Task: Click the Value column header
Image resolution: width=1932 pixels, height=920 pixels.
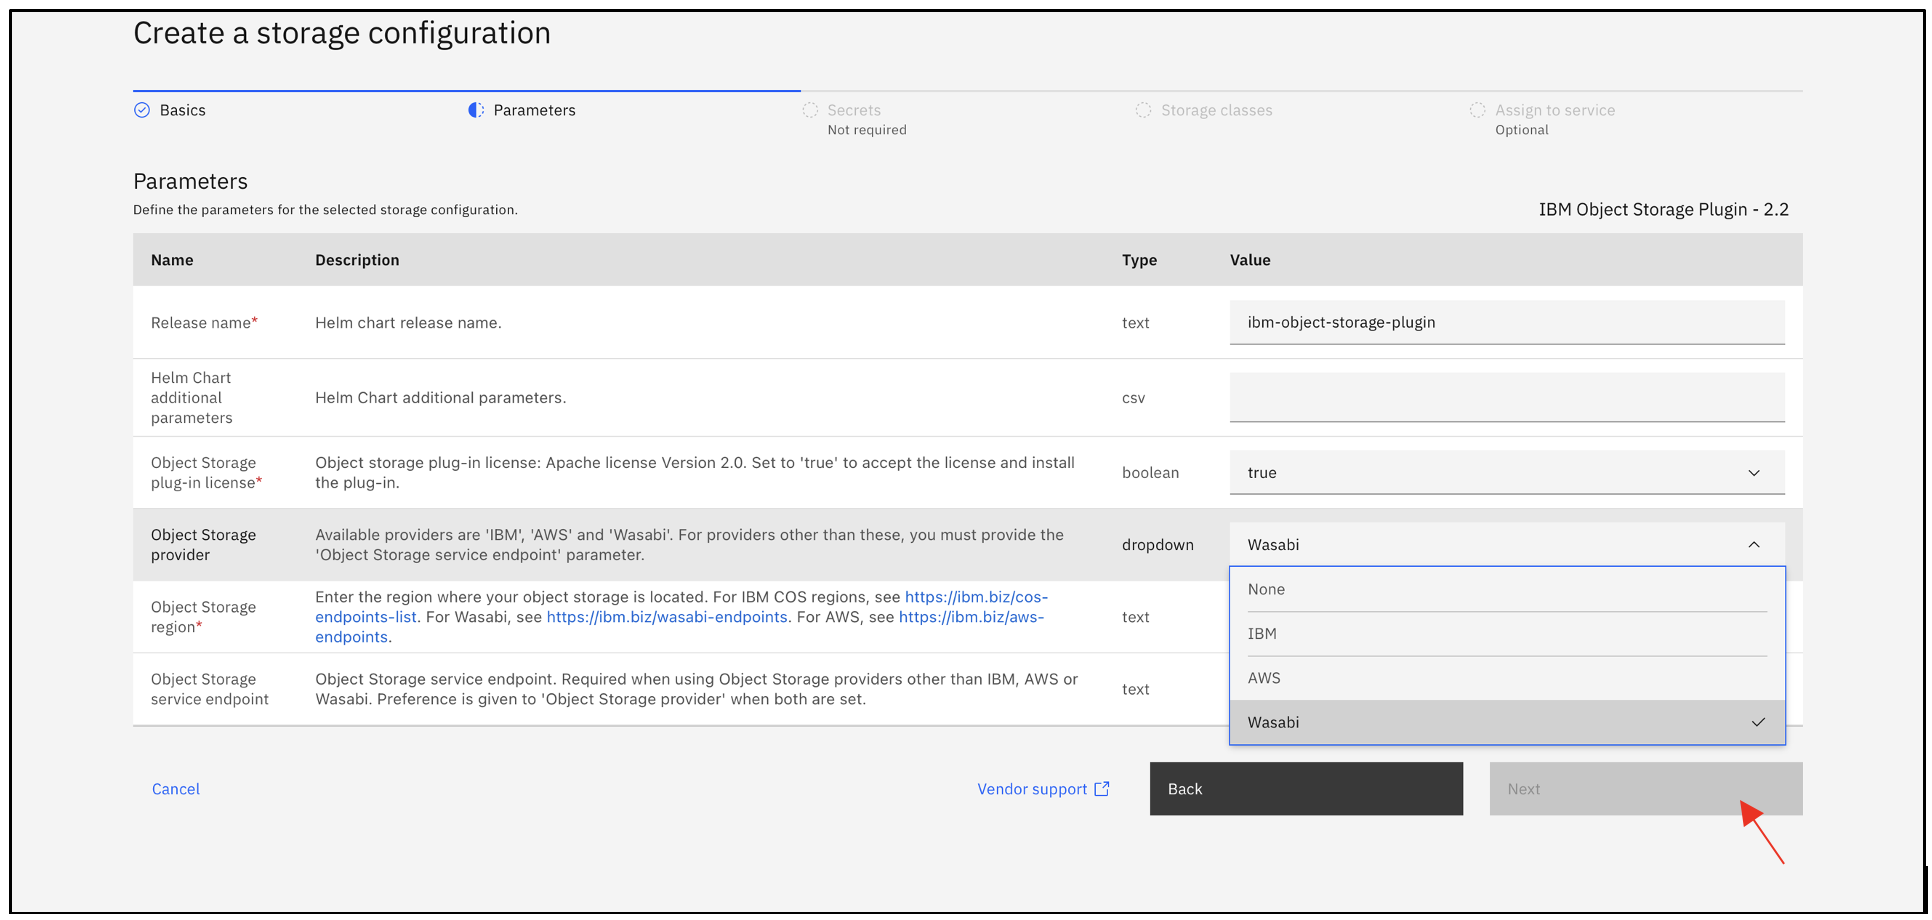Action: (x=1250, y=260)
